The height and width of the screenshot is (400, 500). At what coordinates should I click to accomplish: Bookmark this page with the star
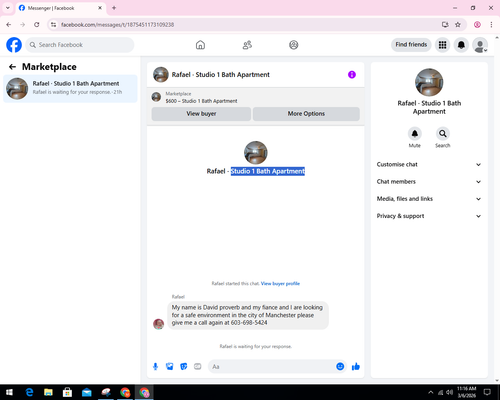tap(458, 25)
